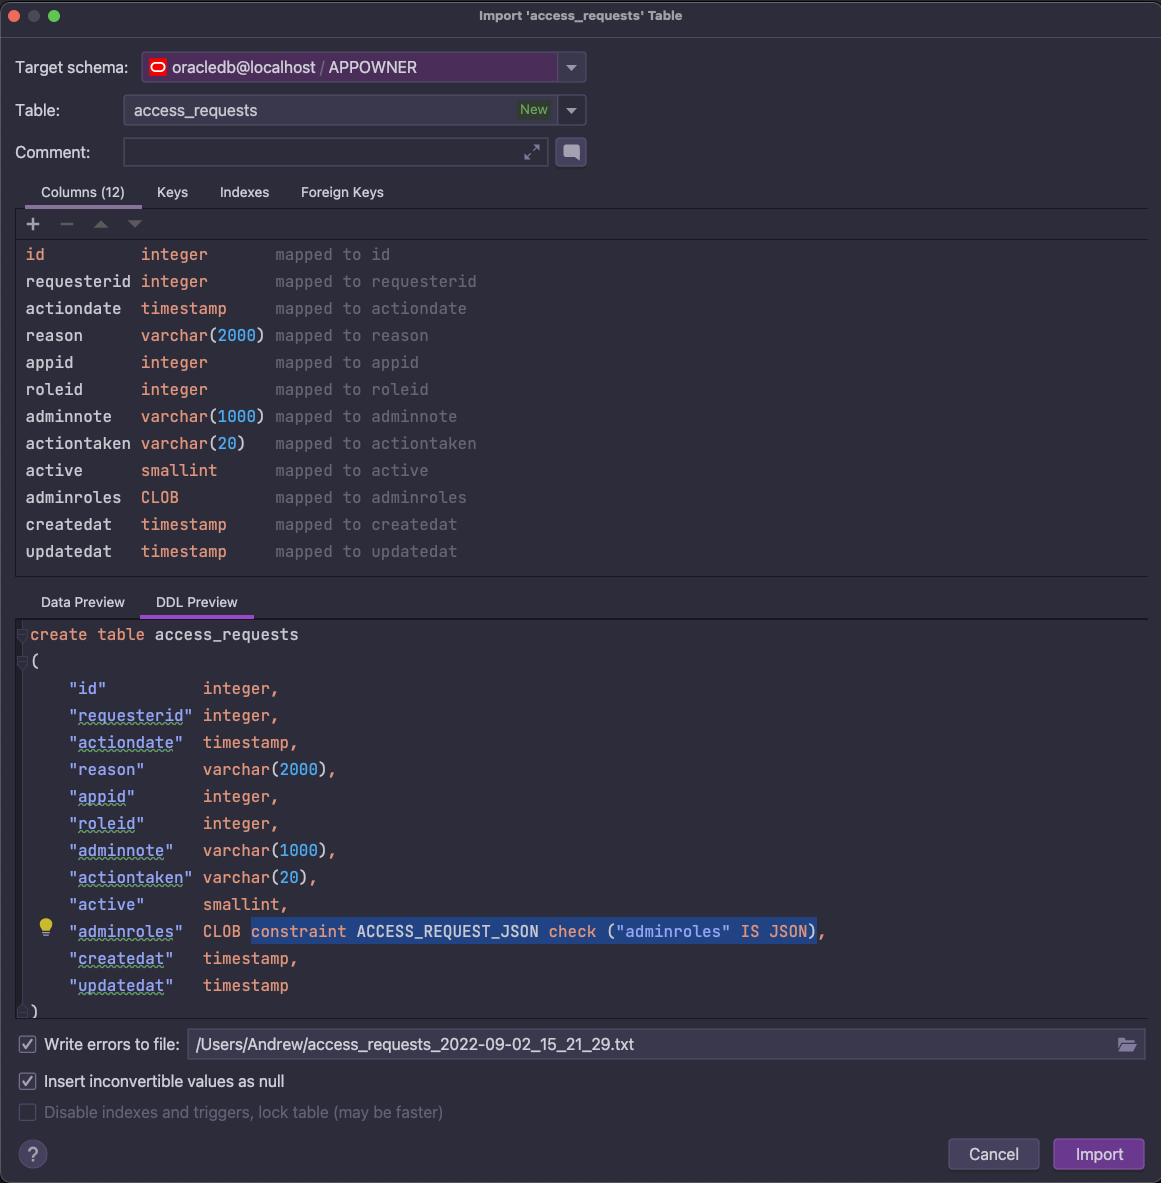Select the actiondate column row

point(581,309)
